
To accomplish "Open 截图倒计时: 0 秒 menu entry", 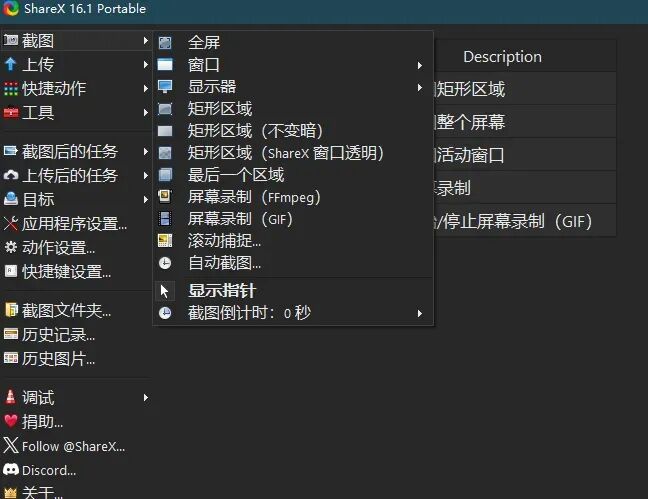I will coord(293,313).
